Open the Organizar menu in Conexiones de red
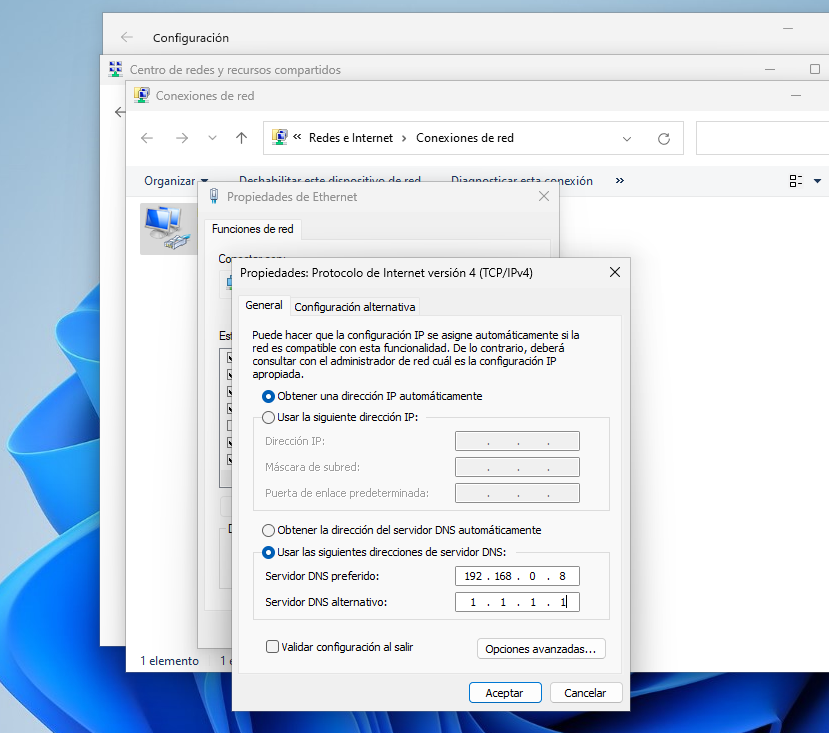Image resolution: width=829 pixels, height=733 pixels. (x=176, y=181)
